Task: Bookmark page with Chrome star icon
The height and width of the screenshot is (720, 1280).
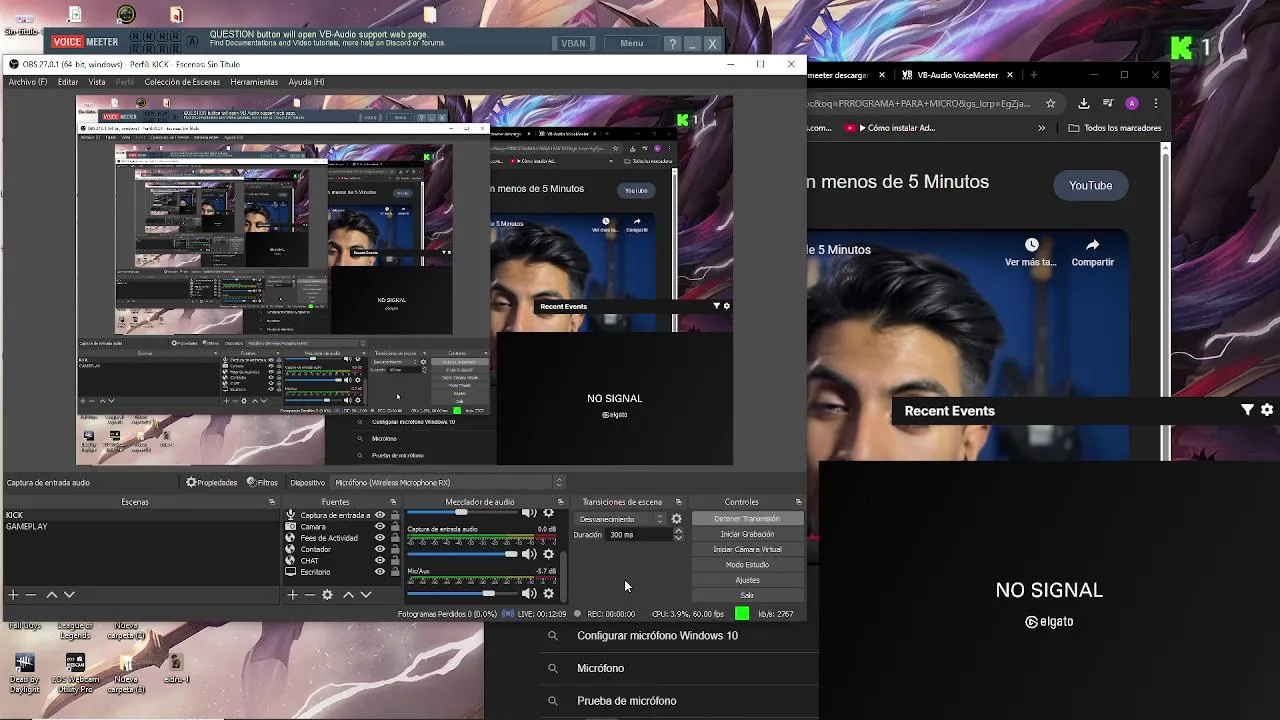Action: (1050, 103)
